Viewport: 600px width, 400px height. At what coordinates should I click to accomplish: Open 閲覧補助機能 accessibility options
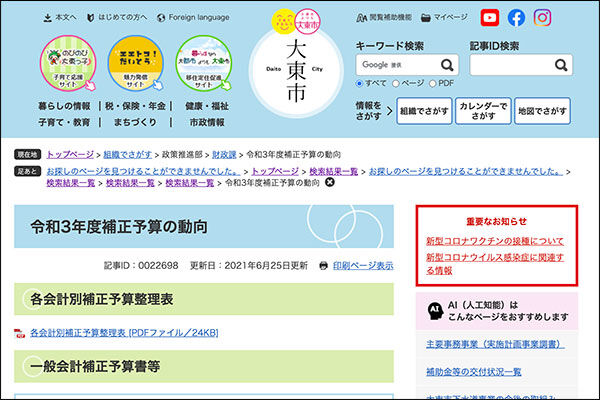[384, 18]
